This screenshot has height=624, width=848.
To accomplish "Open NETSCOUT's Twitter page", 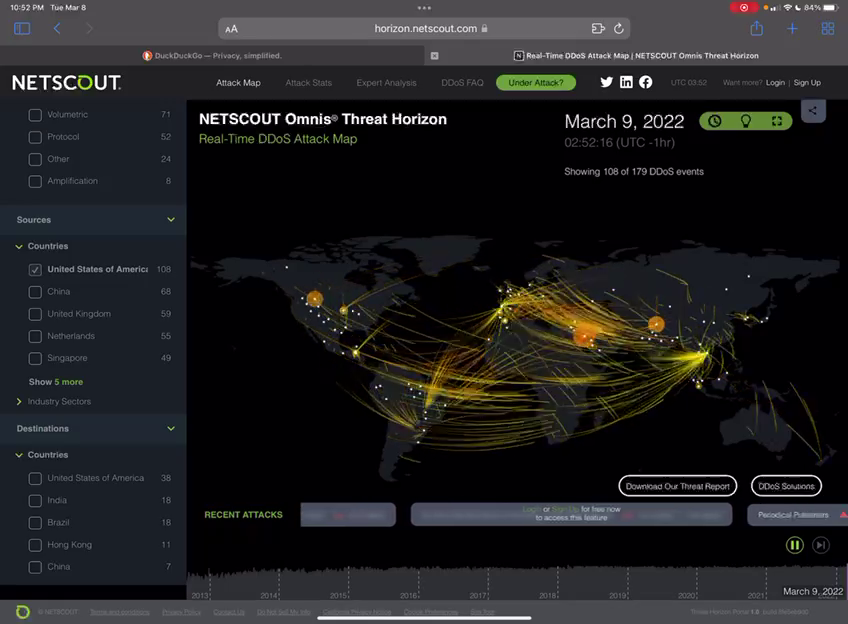I will (607, 82).
